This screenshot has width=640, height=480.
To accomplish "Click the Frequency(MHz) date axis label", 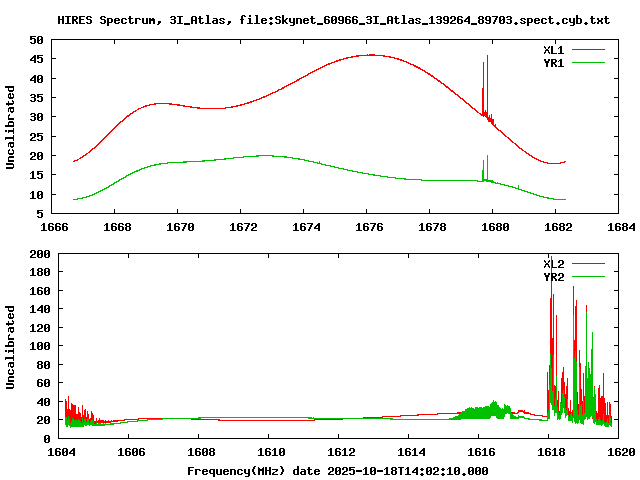I will tap(338, 470).
